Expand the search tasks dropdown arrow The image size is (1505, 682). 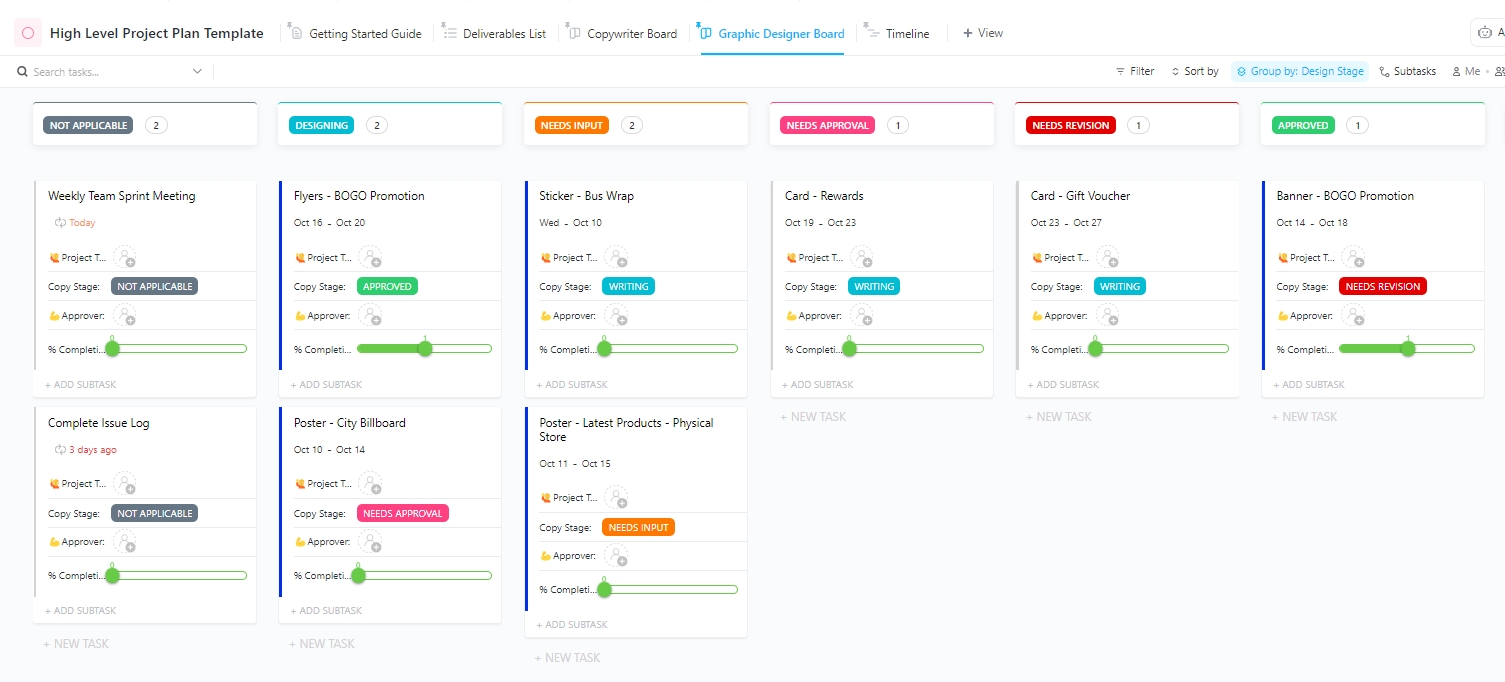tap(197, 71)
